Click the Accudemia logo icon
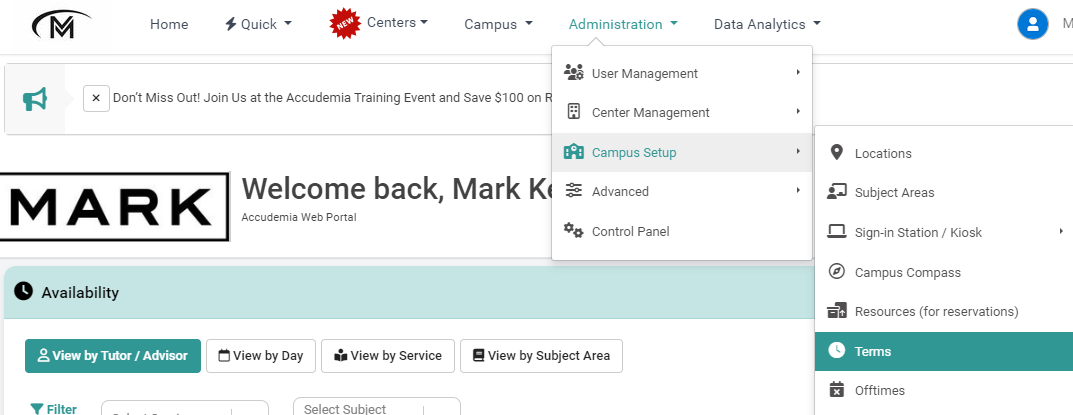 click(60, 23)
